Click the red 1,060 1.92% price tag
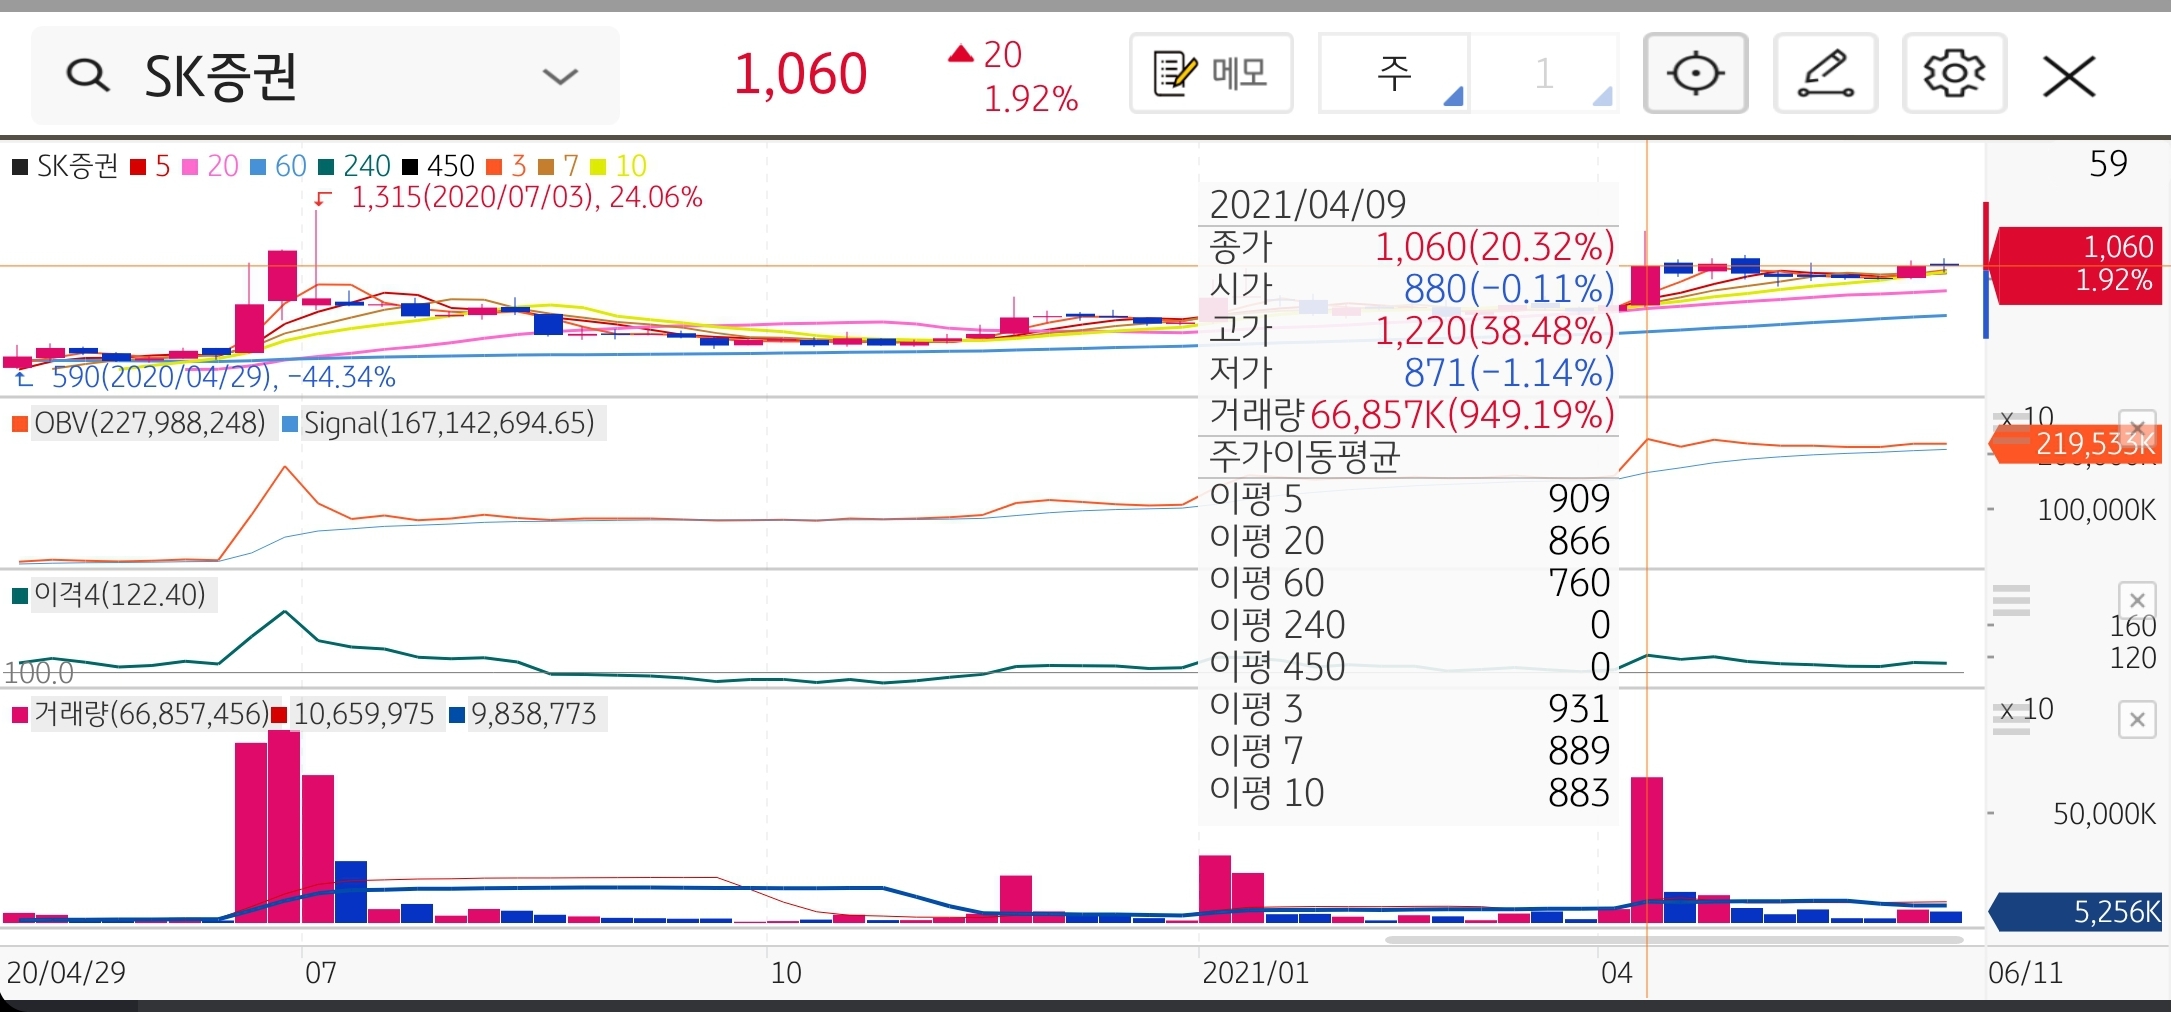 (2075, 265)
